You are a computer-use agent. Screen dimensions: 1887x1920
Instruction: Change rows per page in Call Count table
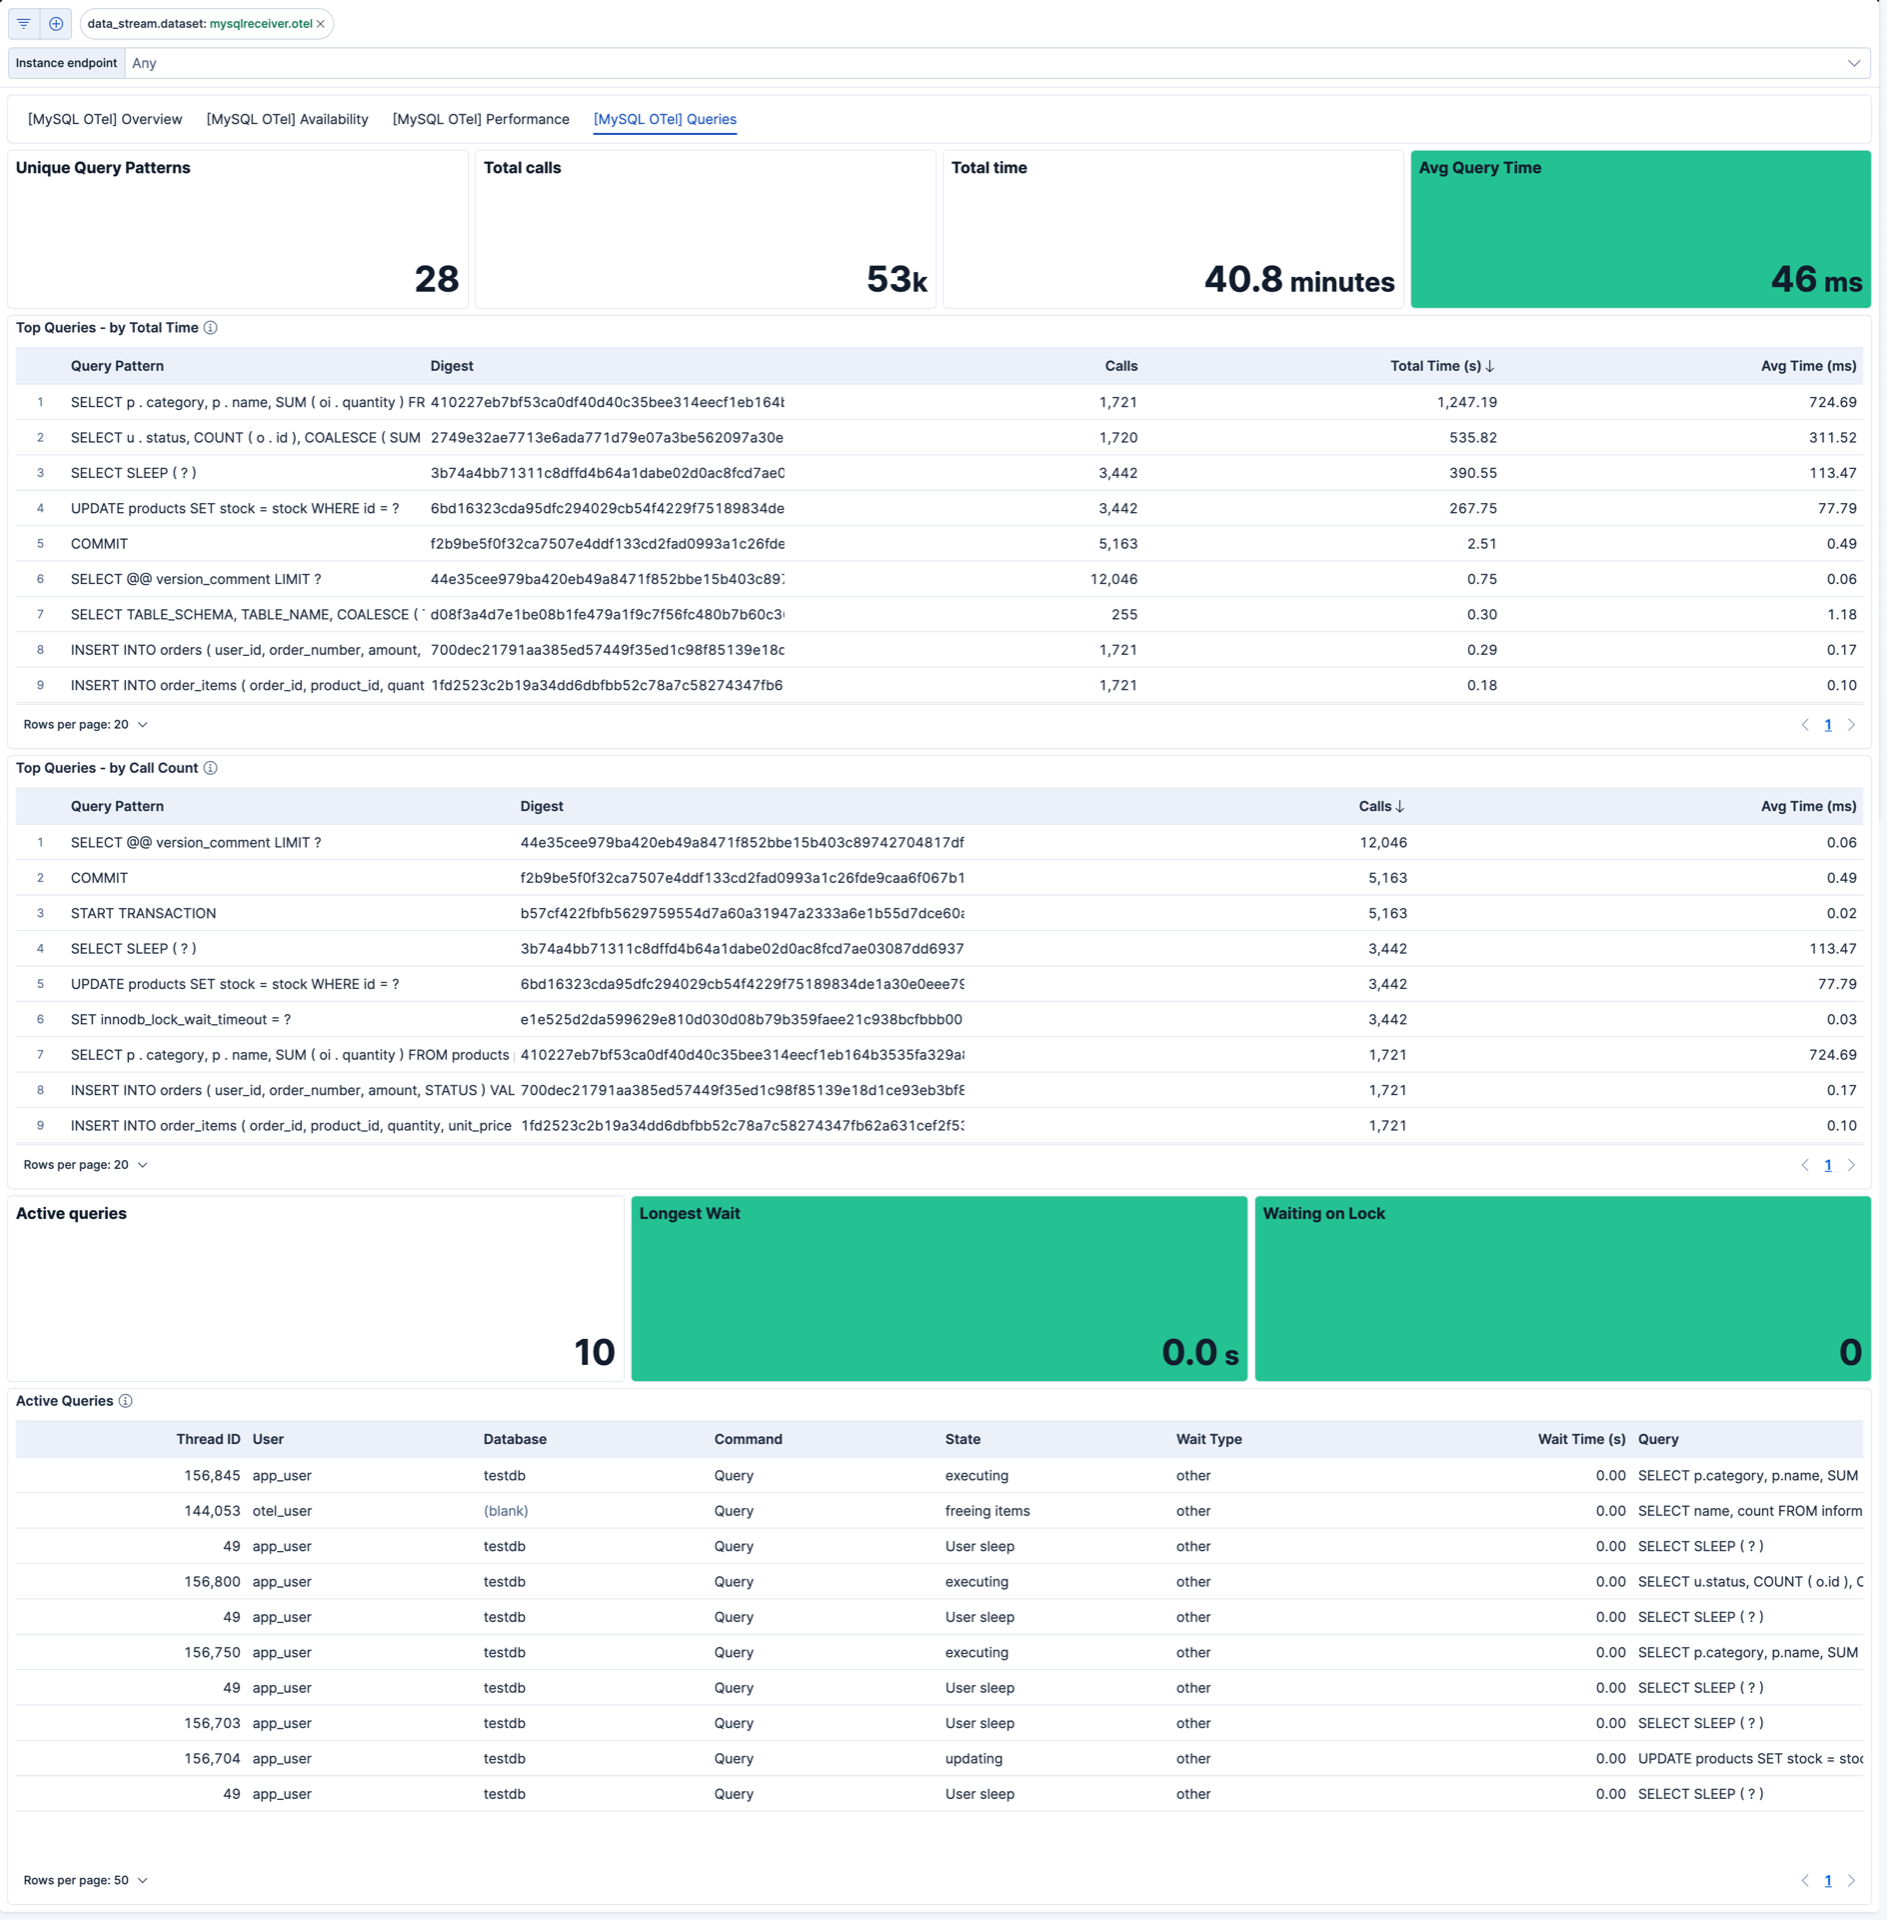click(x=86, y=1165)
